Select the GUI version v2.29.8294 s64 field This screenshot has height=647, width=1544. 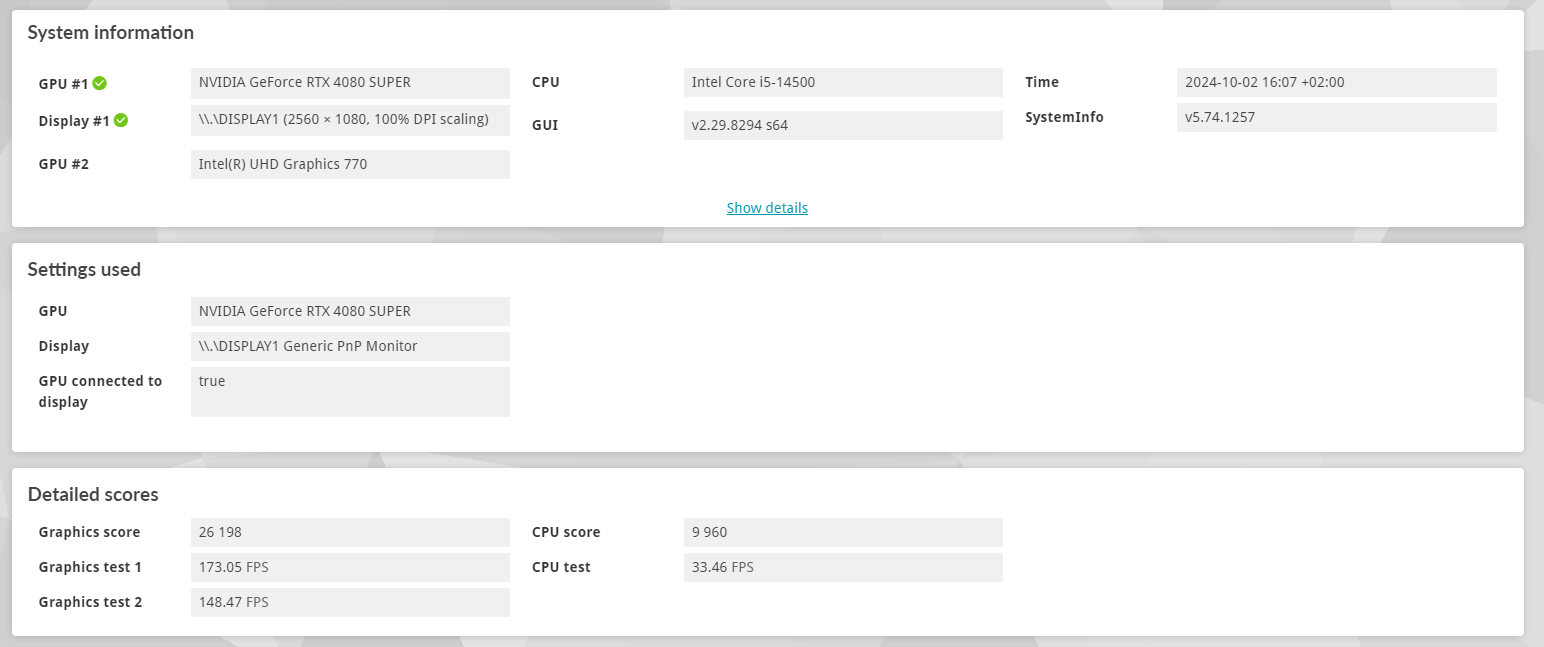point(842,126)
